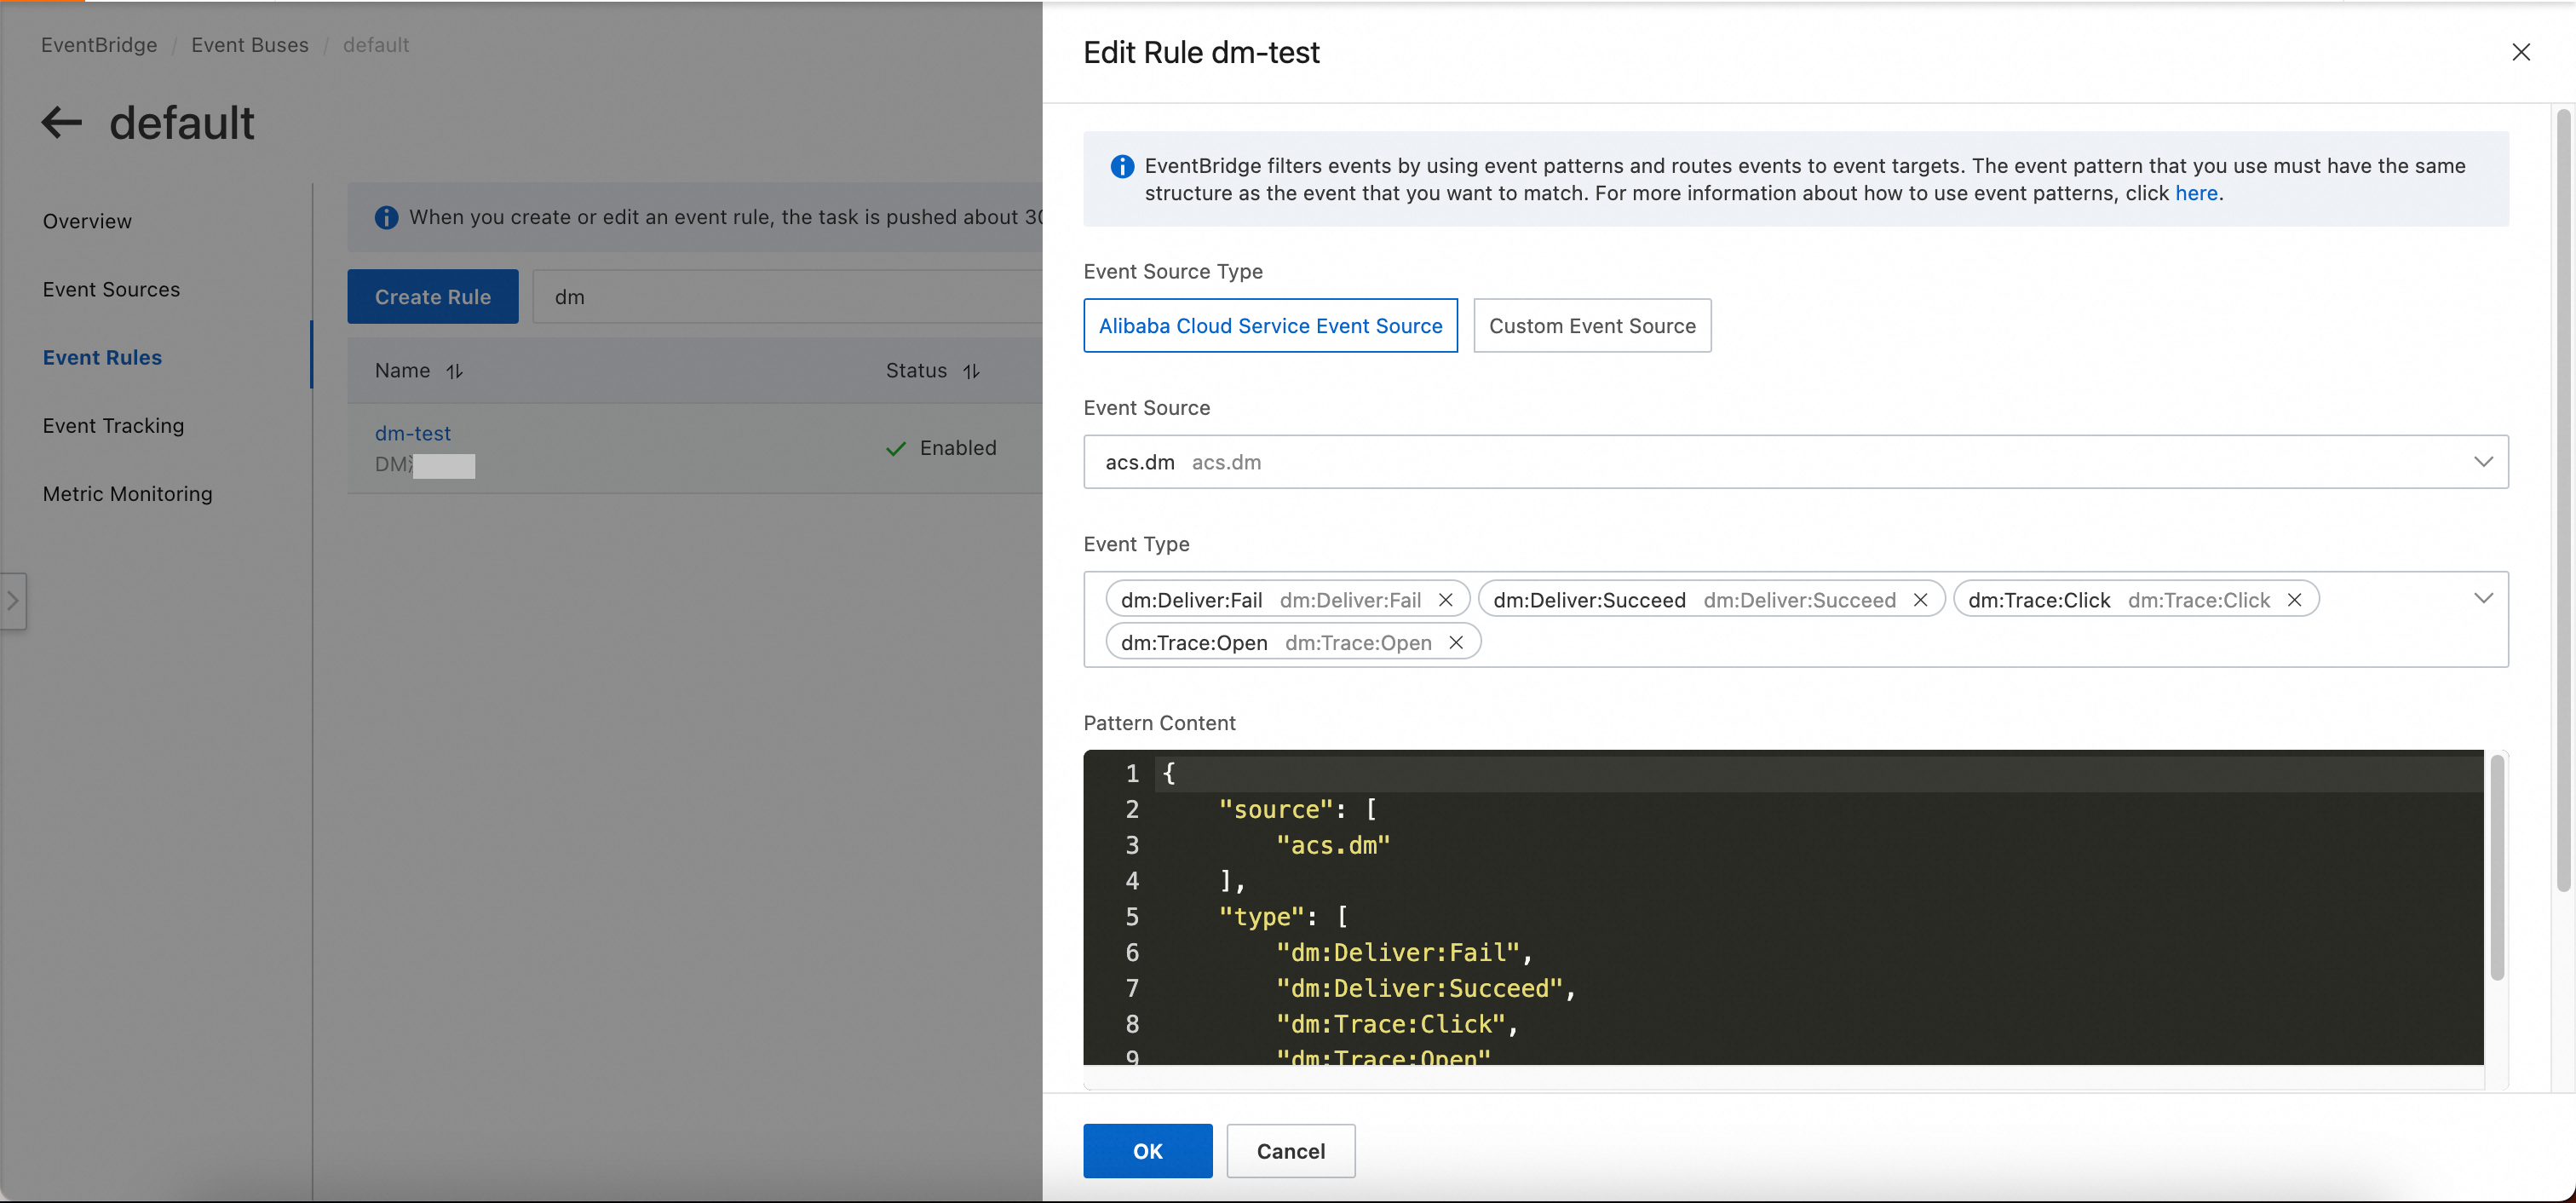The width and height of the screenshot is (2576, 1203).
Task: Go to Event Tracking in sidebar
Action: point(113,426)
